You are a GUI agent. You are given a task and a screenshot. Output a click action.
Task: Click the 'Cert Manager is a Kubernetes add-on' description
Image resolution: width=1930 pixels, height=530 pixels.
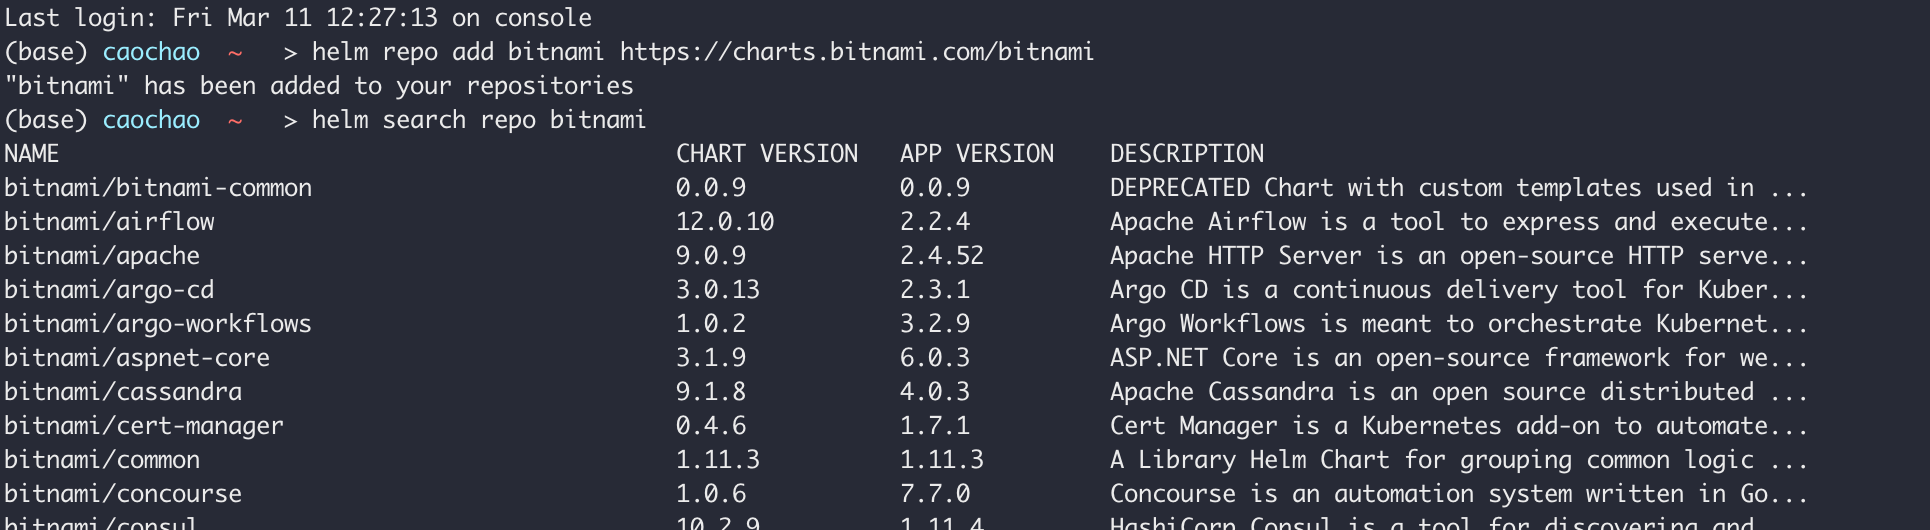pos(1459,426)
